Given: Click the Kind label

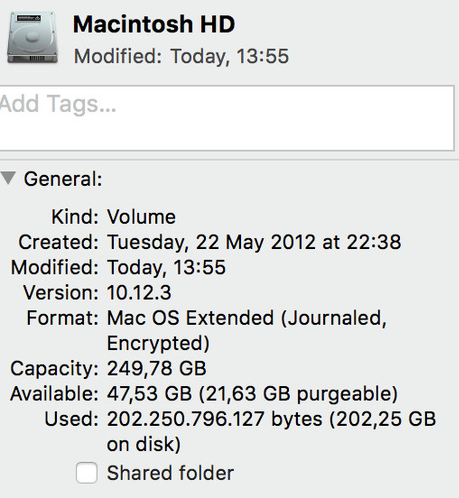Looking at the screenshot, I should tap(75, 217).
